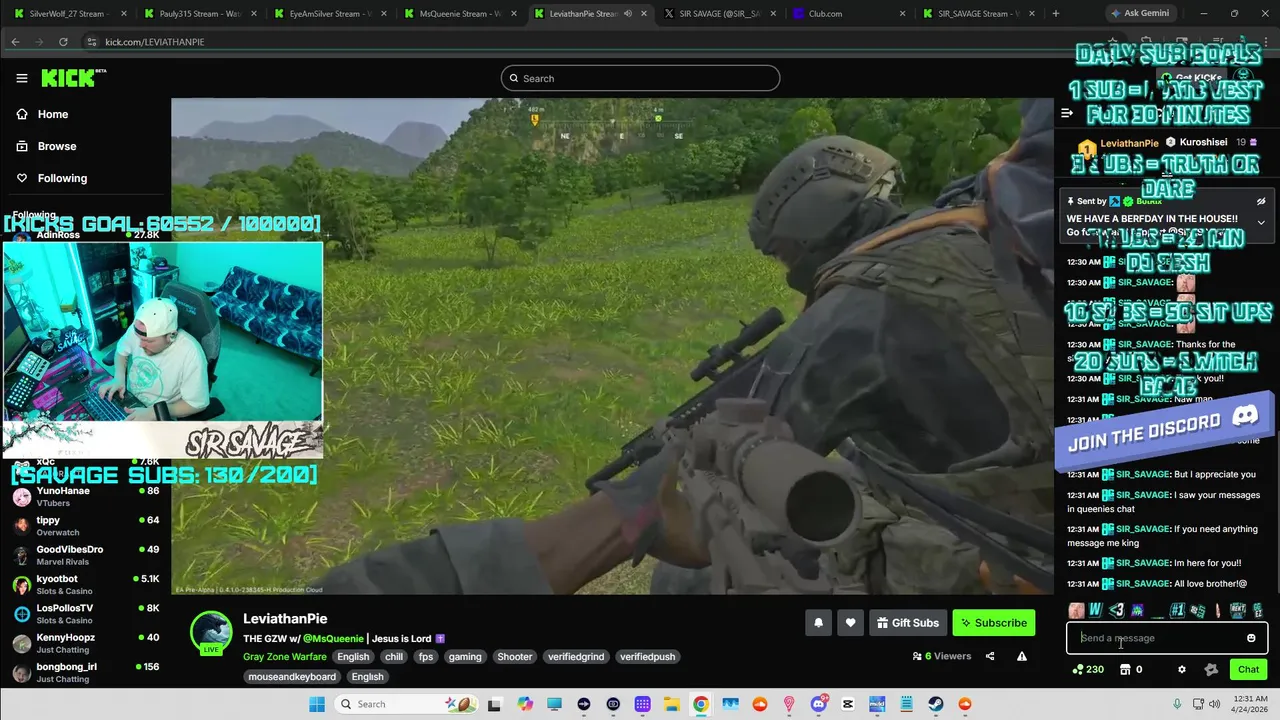Screen dimensions: 1280x720
Task: Open Steam from the taskbar
Action: (x=936, y=704)
